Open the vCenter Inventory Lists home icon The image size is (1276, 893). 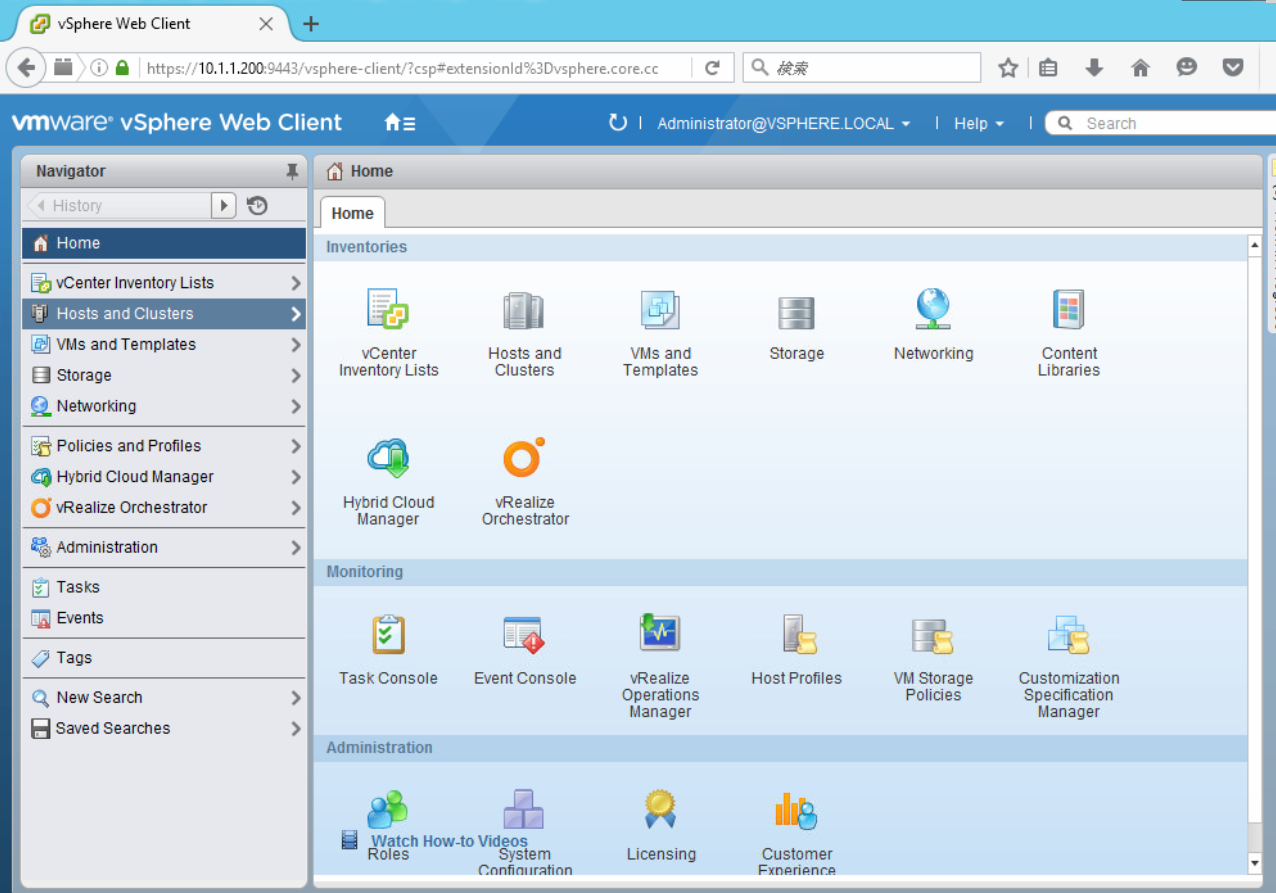tap(388, 311)
